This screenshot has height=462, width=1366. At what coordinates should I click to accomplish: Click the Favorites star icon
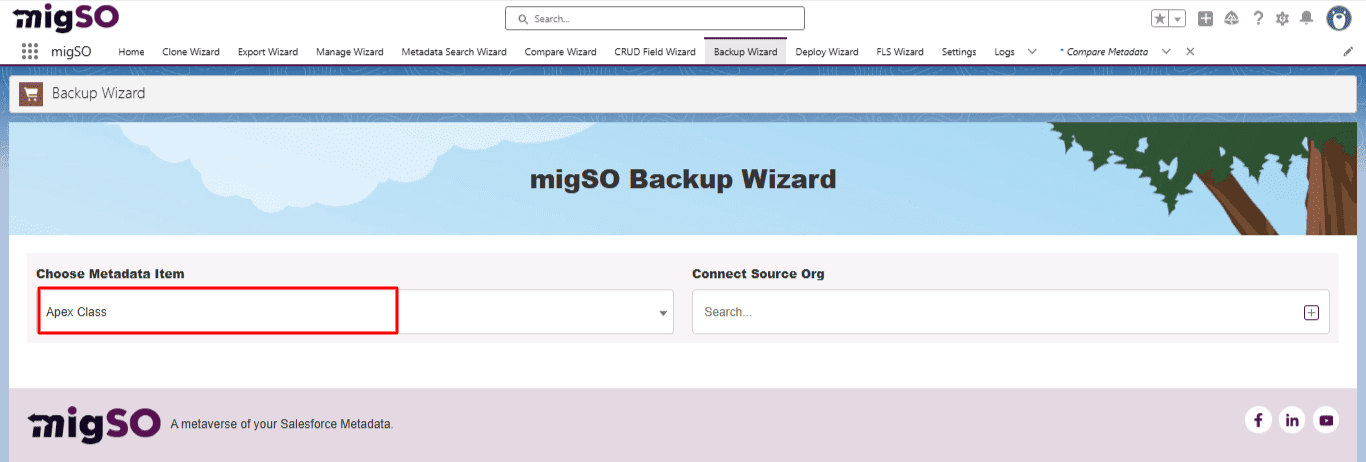coord(1160,19)
